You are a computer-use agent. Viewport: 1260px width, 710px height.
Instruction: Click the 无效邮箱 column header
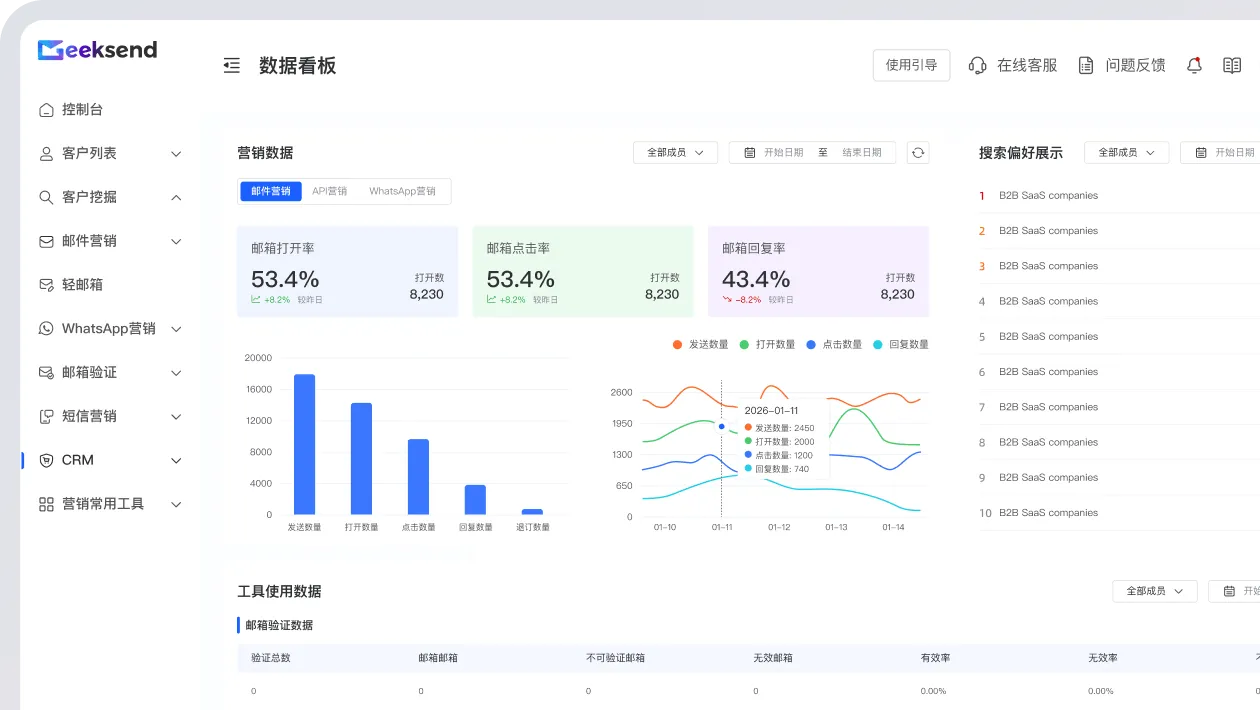tap(773, 658)
